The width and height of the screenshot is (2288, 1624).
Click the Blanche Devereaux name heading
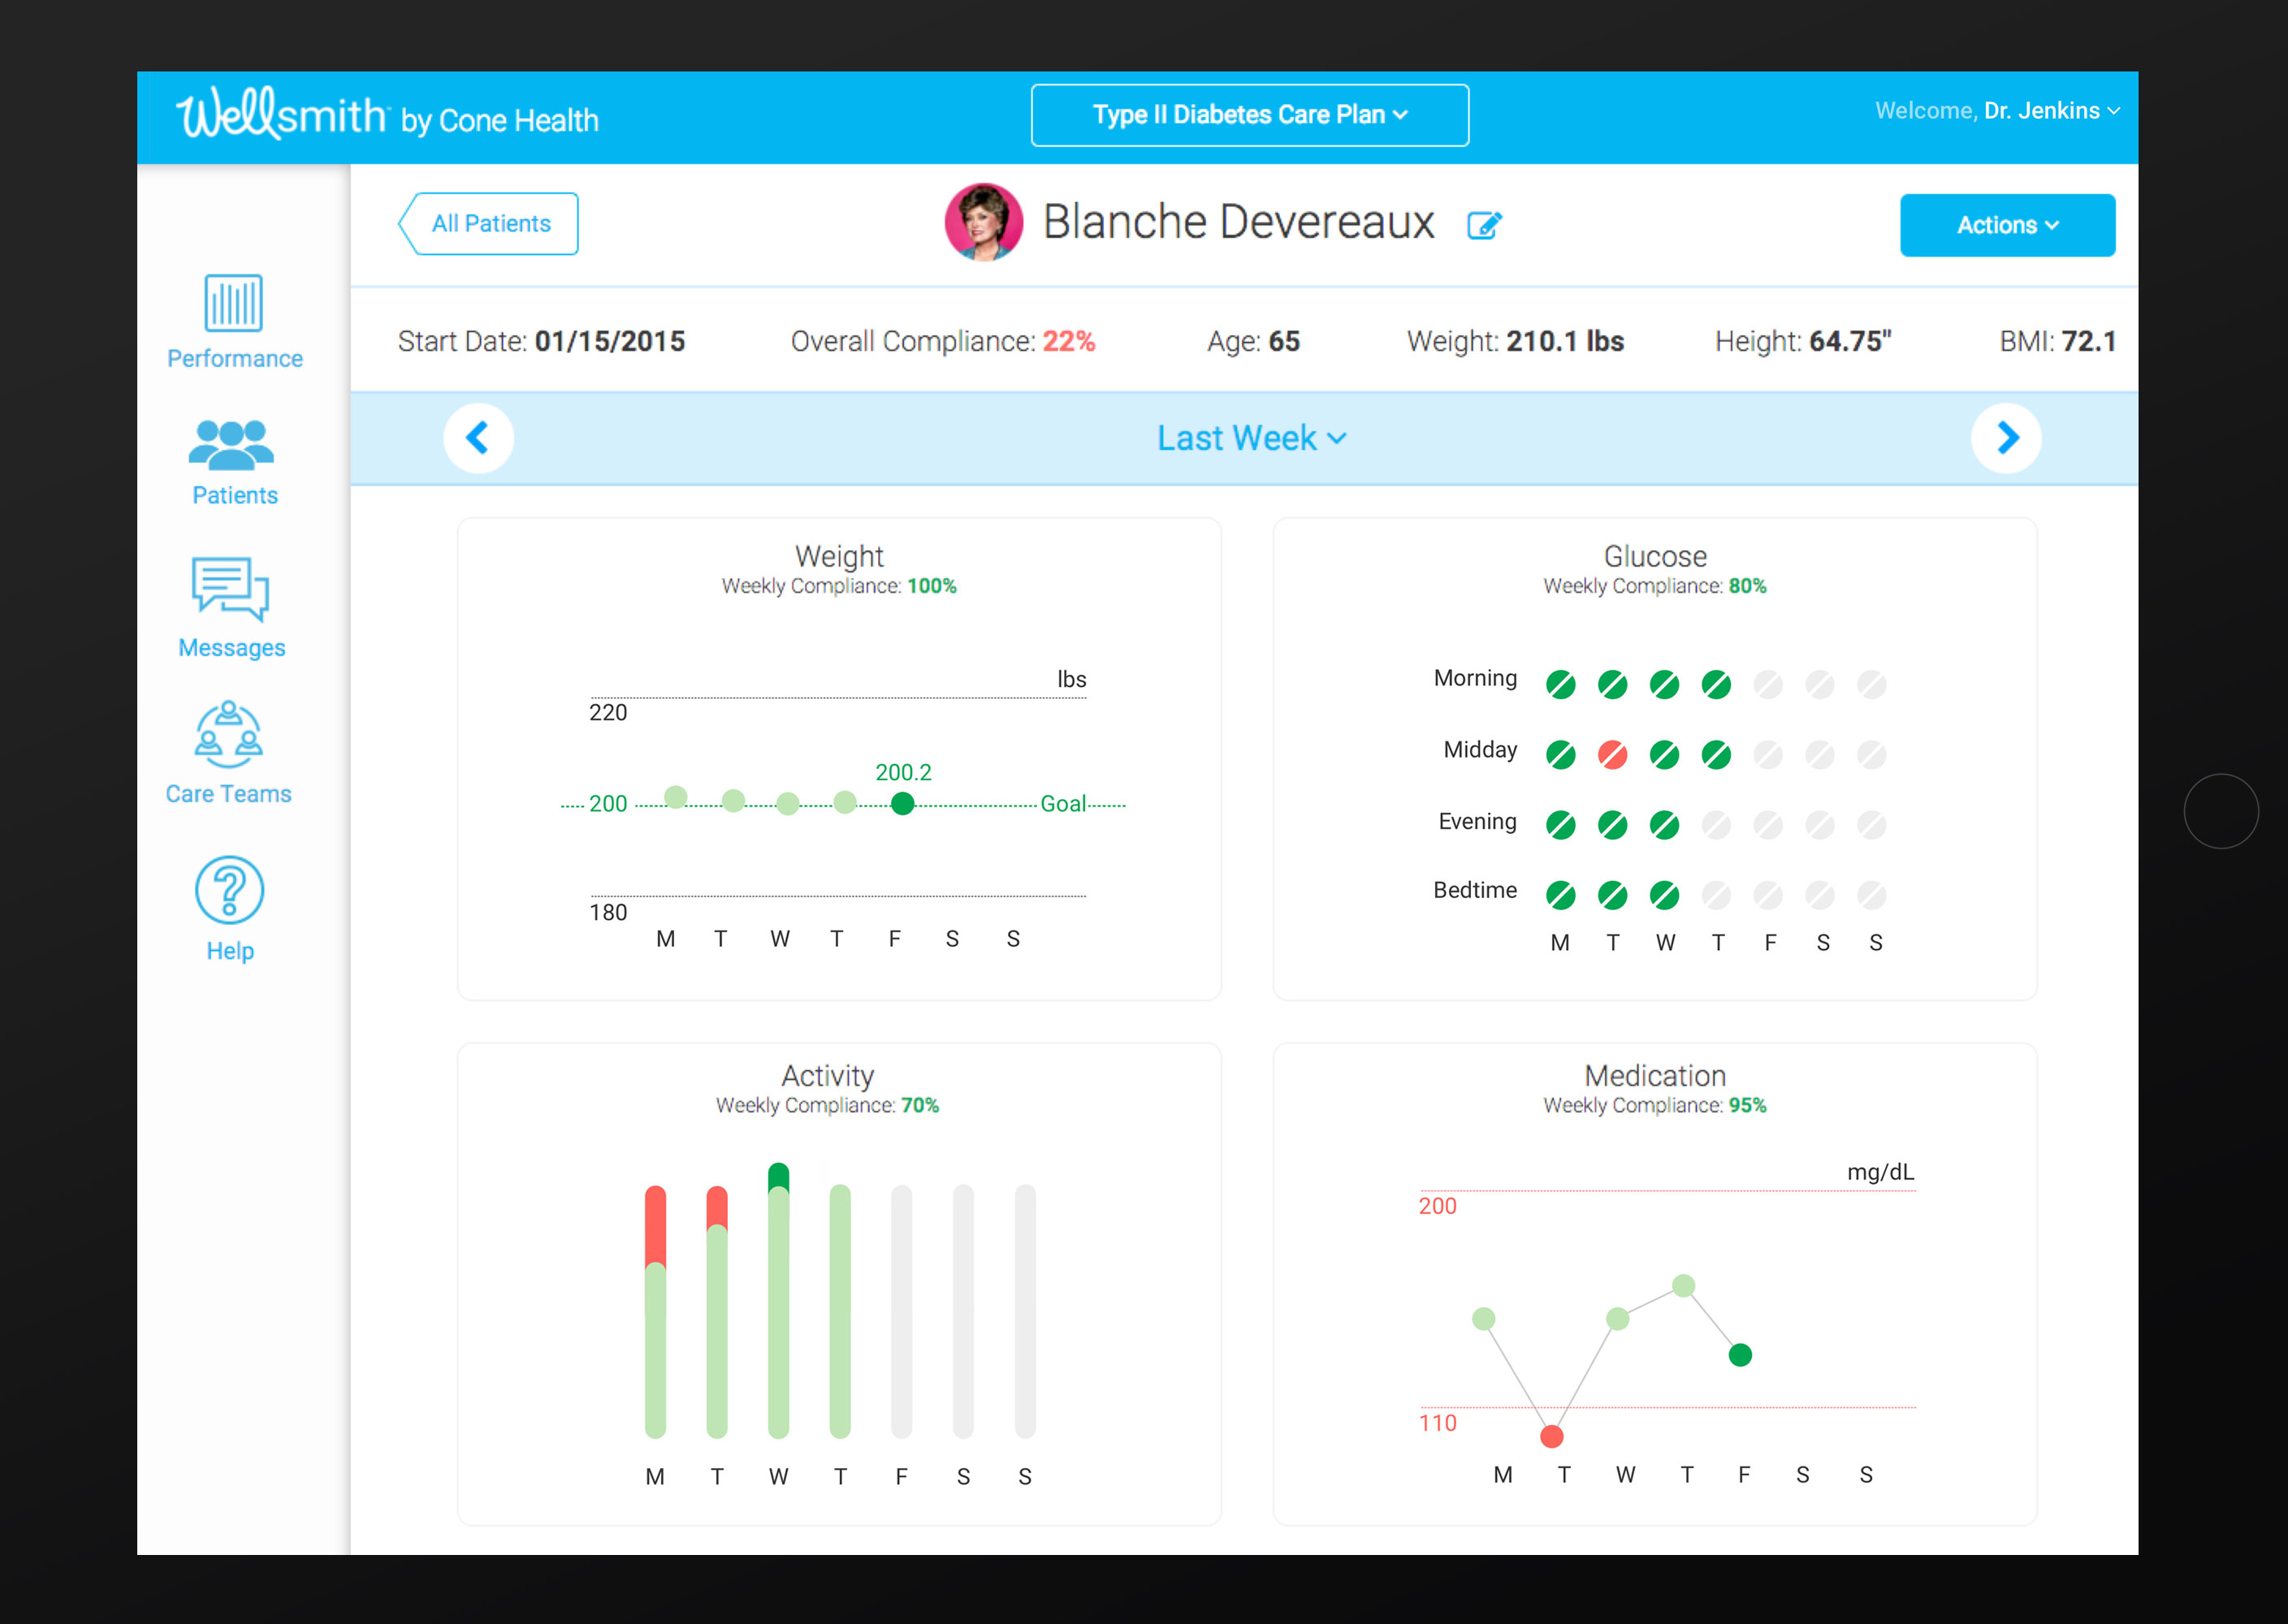pos(1238,222)
